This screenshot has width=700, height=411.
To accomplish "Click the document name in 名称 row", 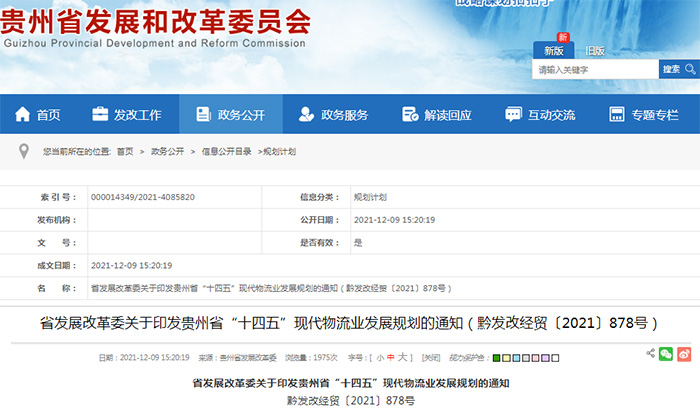I will tap(271, 289).
